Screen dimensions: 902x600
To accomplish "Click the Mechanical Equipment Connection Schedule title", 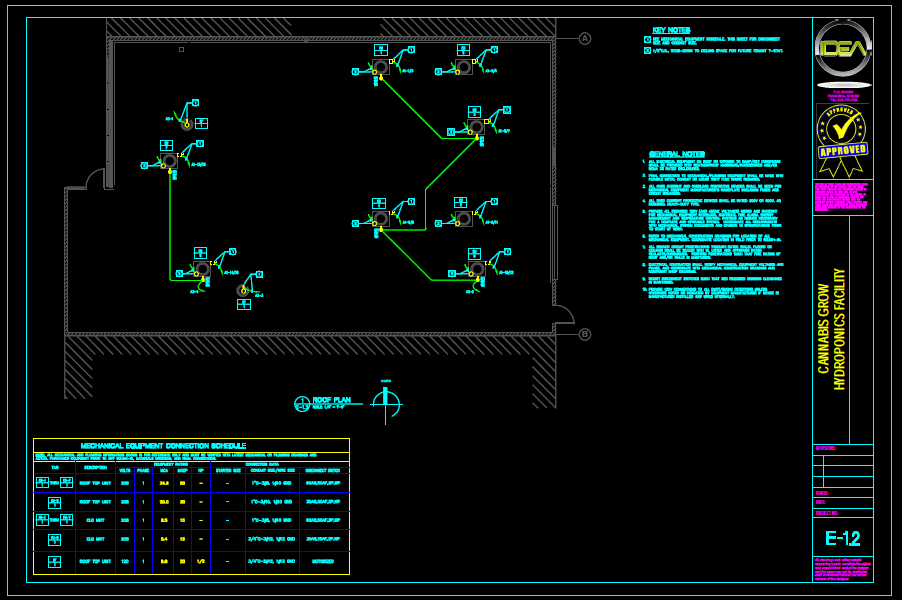I will click(162, 445).
